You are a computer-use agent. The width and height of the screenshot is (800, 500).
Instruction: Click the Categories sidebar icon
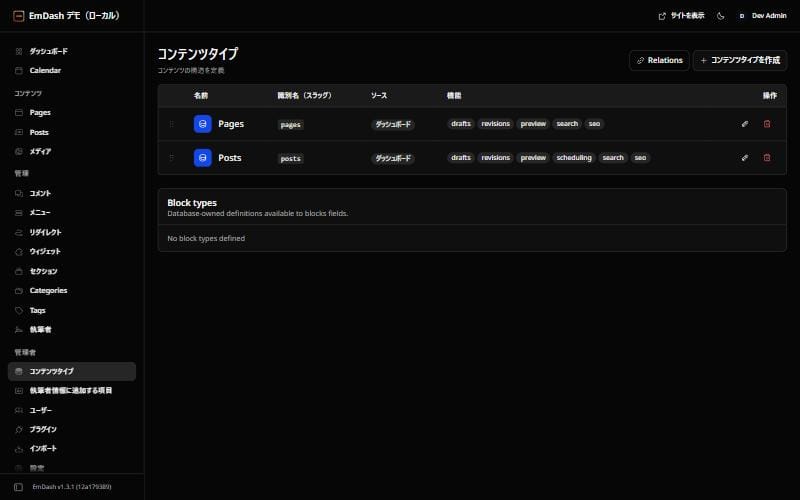19,291
